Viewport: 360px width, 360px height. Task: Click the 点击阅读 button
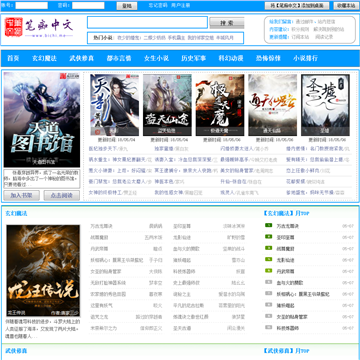(62, 195)
